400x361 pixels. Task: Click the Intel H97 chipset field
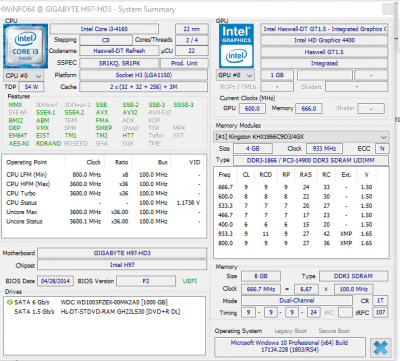point(122,265)
